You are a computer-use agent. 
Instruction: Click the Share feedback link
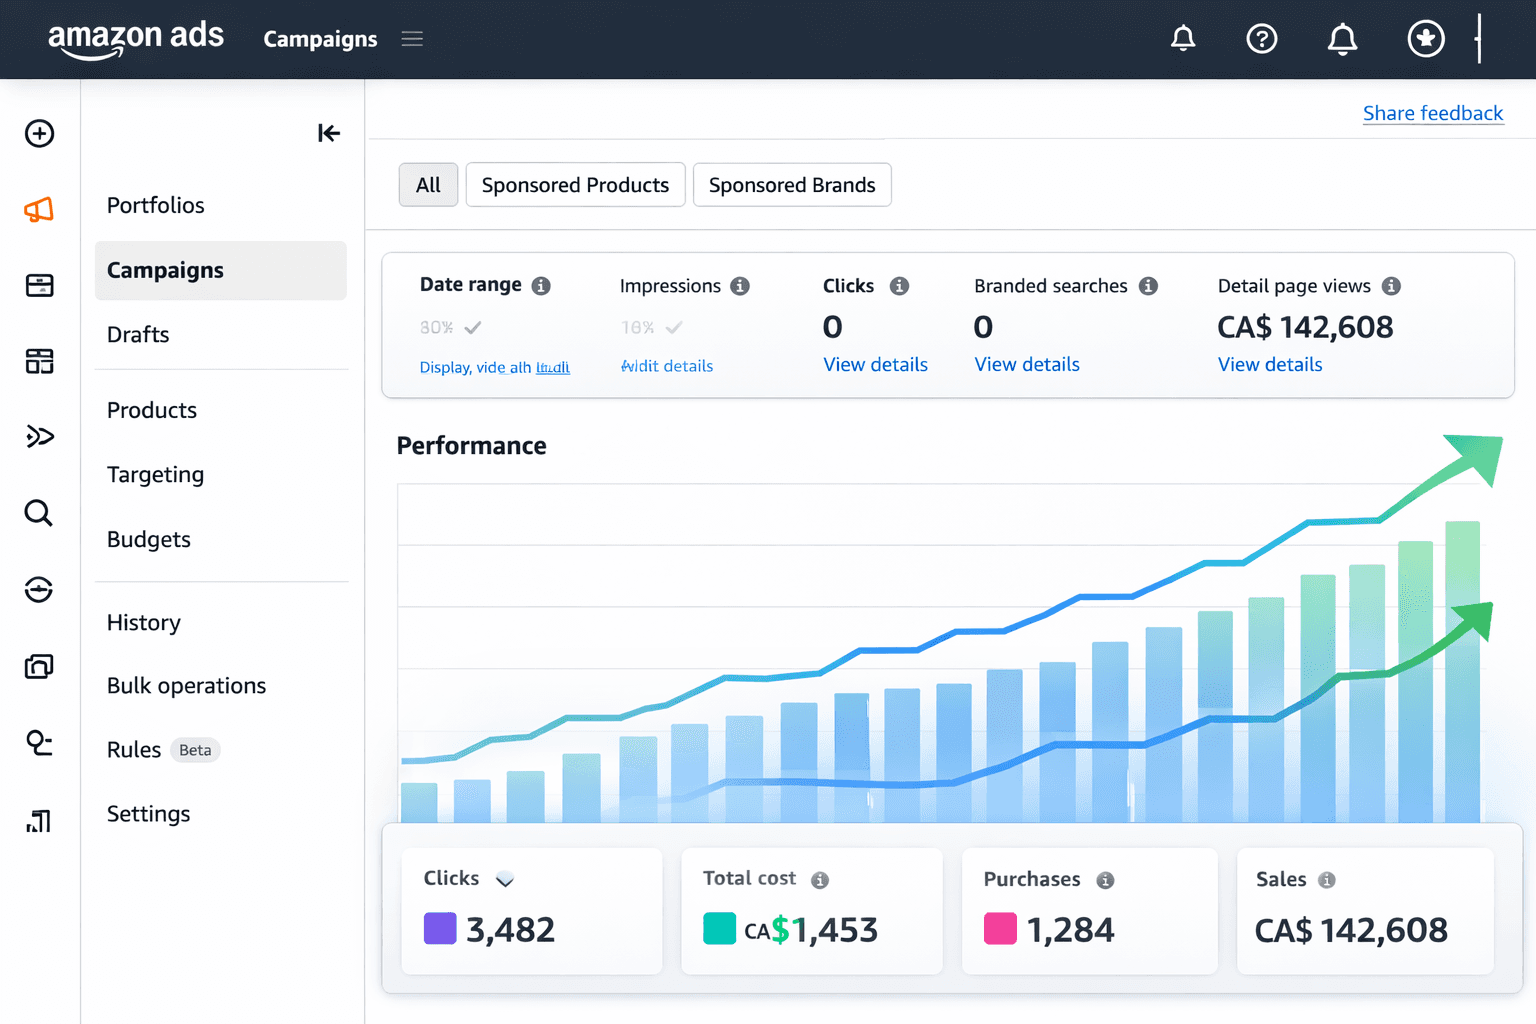point(1433,113)
